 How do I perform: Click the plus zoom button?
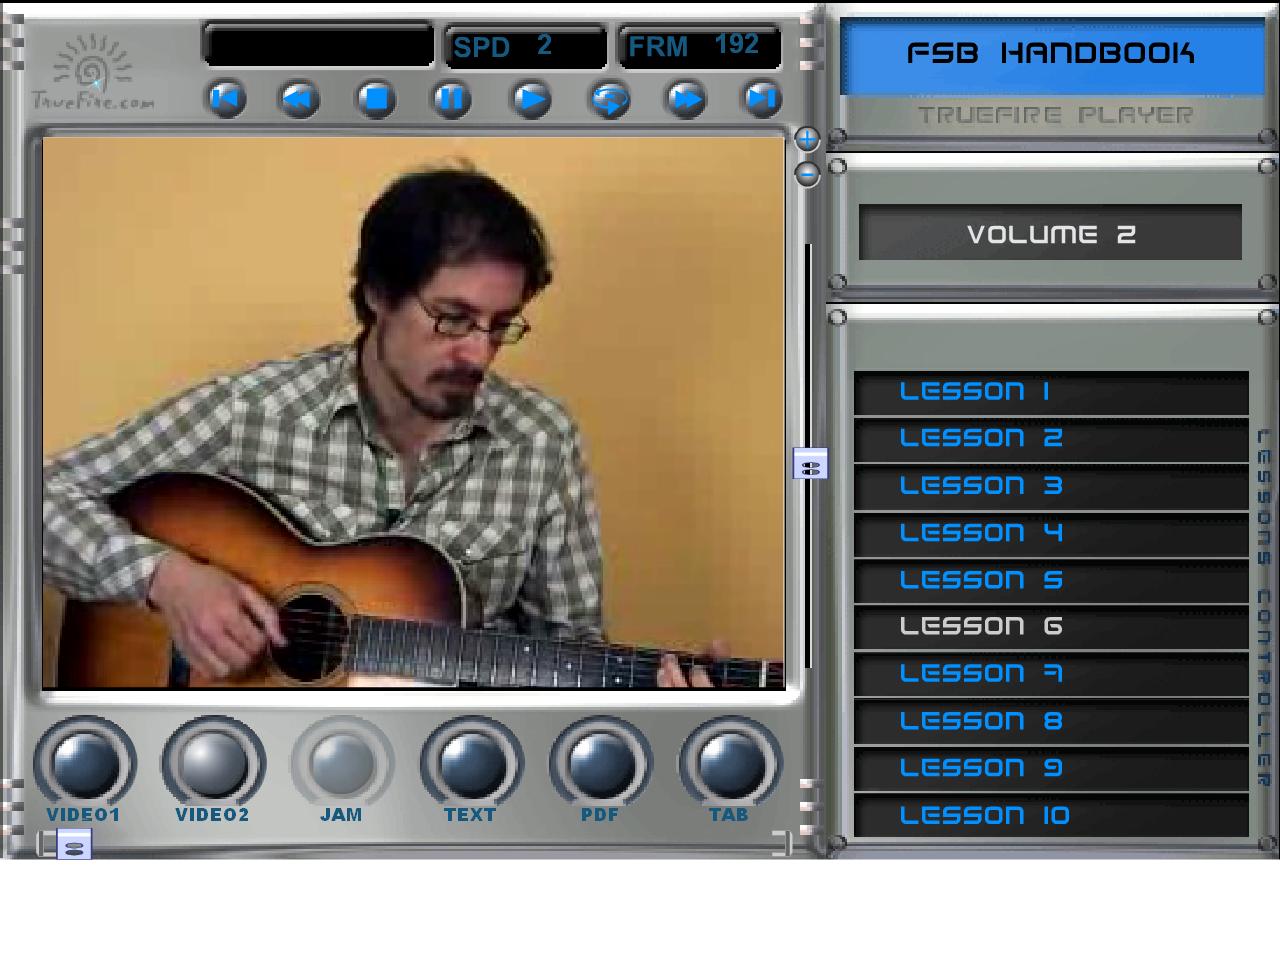[x=807, y=139]
